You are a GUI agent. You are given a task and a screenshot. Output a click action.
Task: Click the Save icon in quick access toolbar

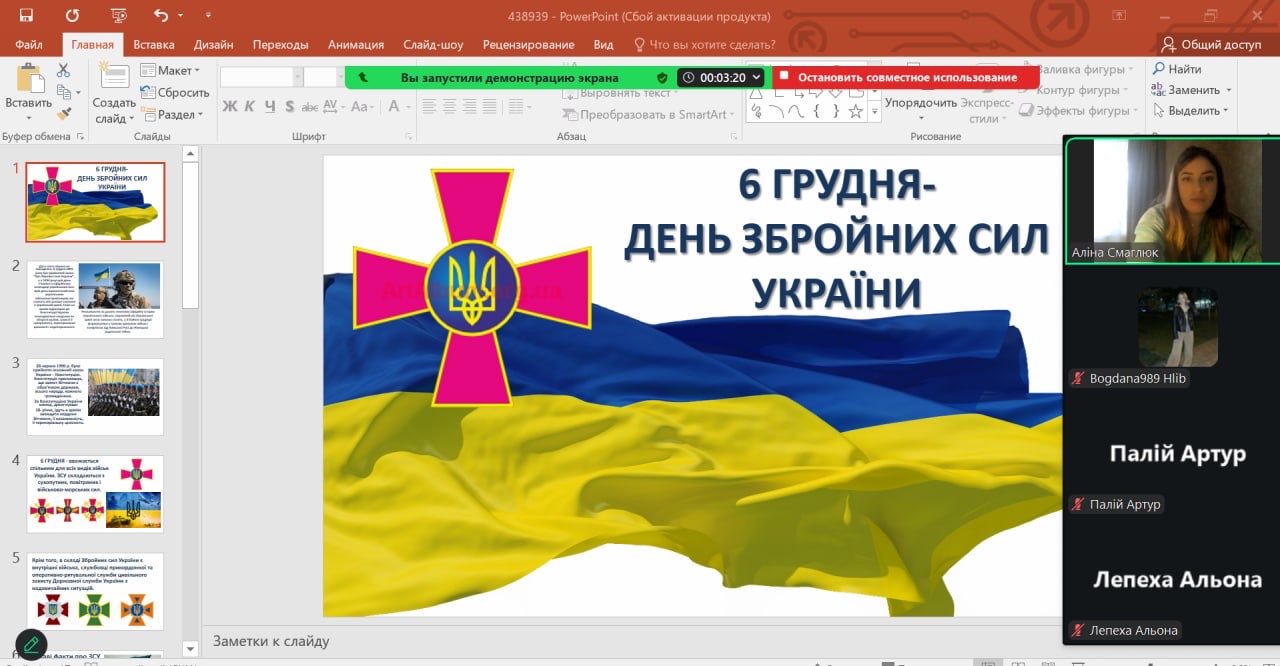click(26, 16)
